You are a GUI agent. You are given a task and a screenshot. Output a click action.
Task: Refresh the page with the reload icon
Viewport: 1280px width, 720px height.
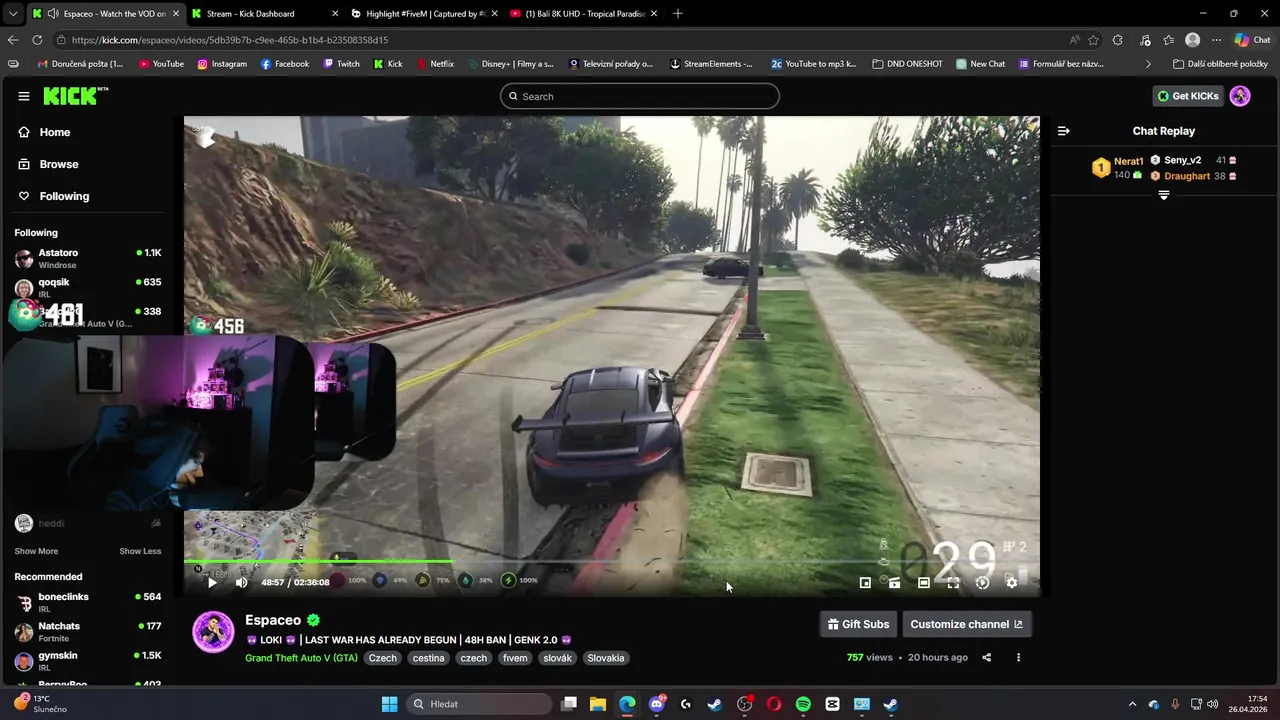tap(37, 40)
